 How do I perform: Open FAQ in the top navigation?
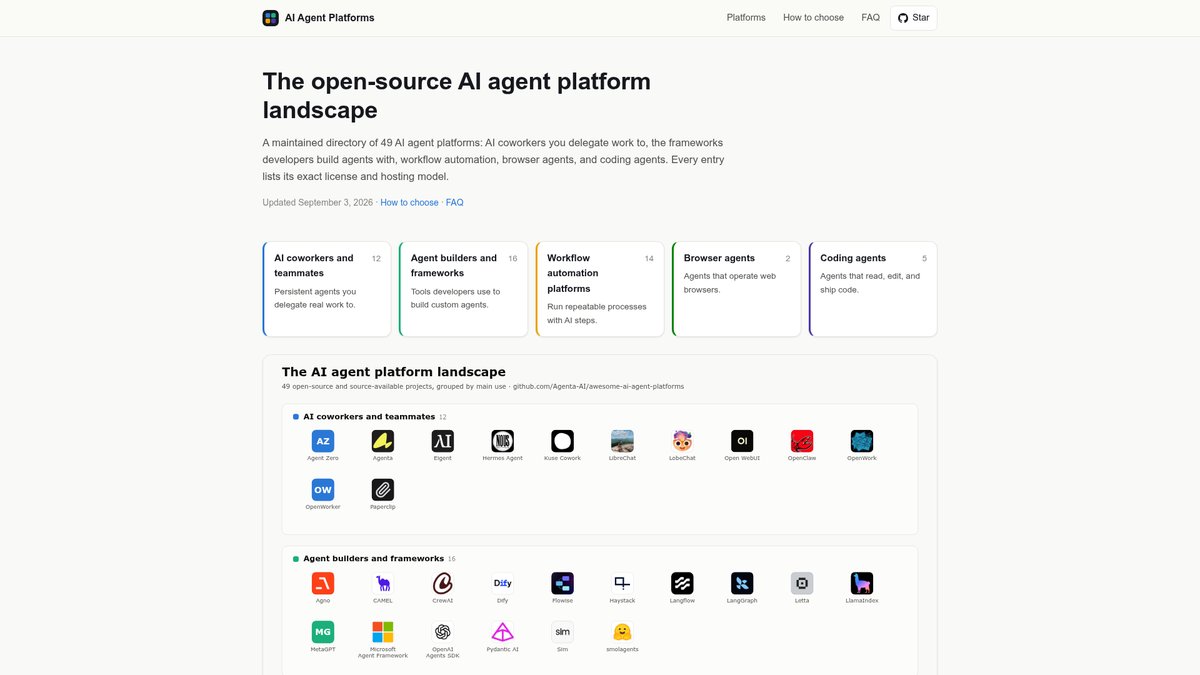870,18
